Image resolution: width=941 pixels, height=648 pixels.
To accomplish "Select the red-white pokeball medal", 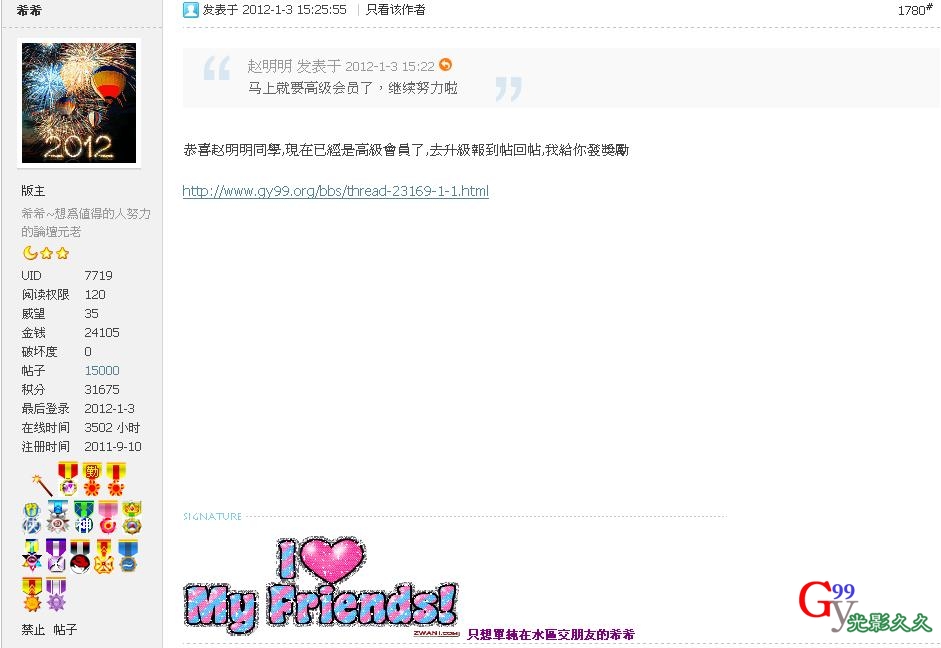I will click(x=80, y=555).
